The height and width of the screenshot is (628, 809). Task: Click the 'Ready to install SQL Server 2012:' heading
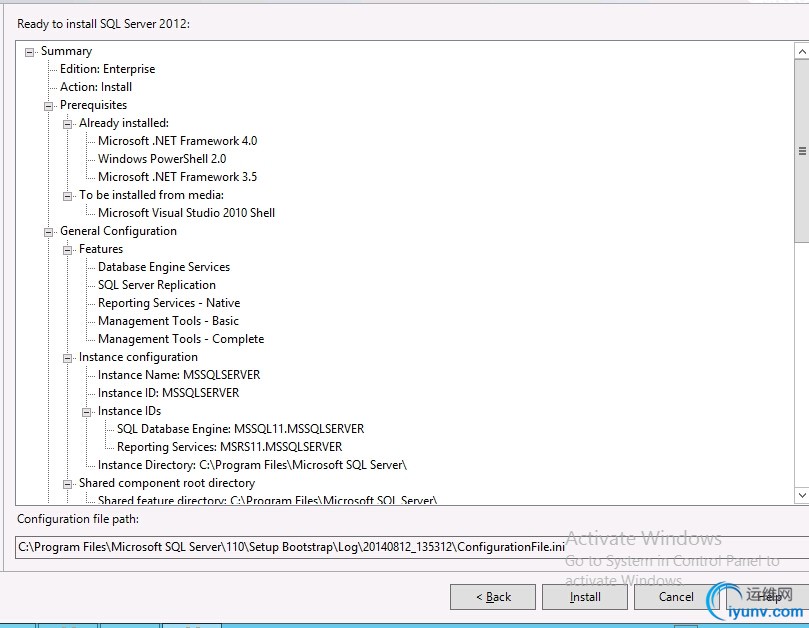click(103, 24)
